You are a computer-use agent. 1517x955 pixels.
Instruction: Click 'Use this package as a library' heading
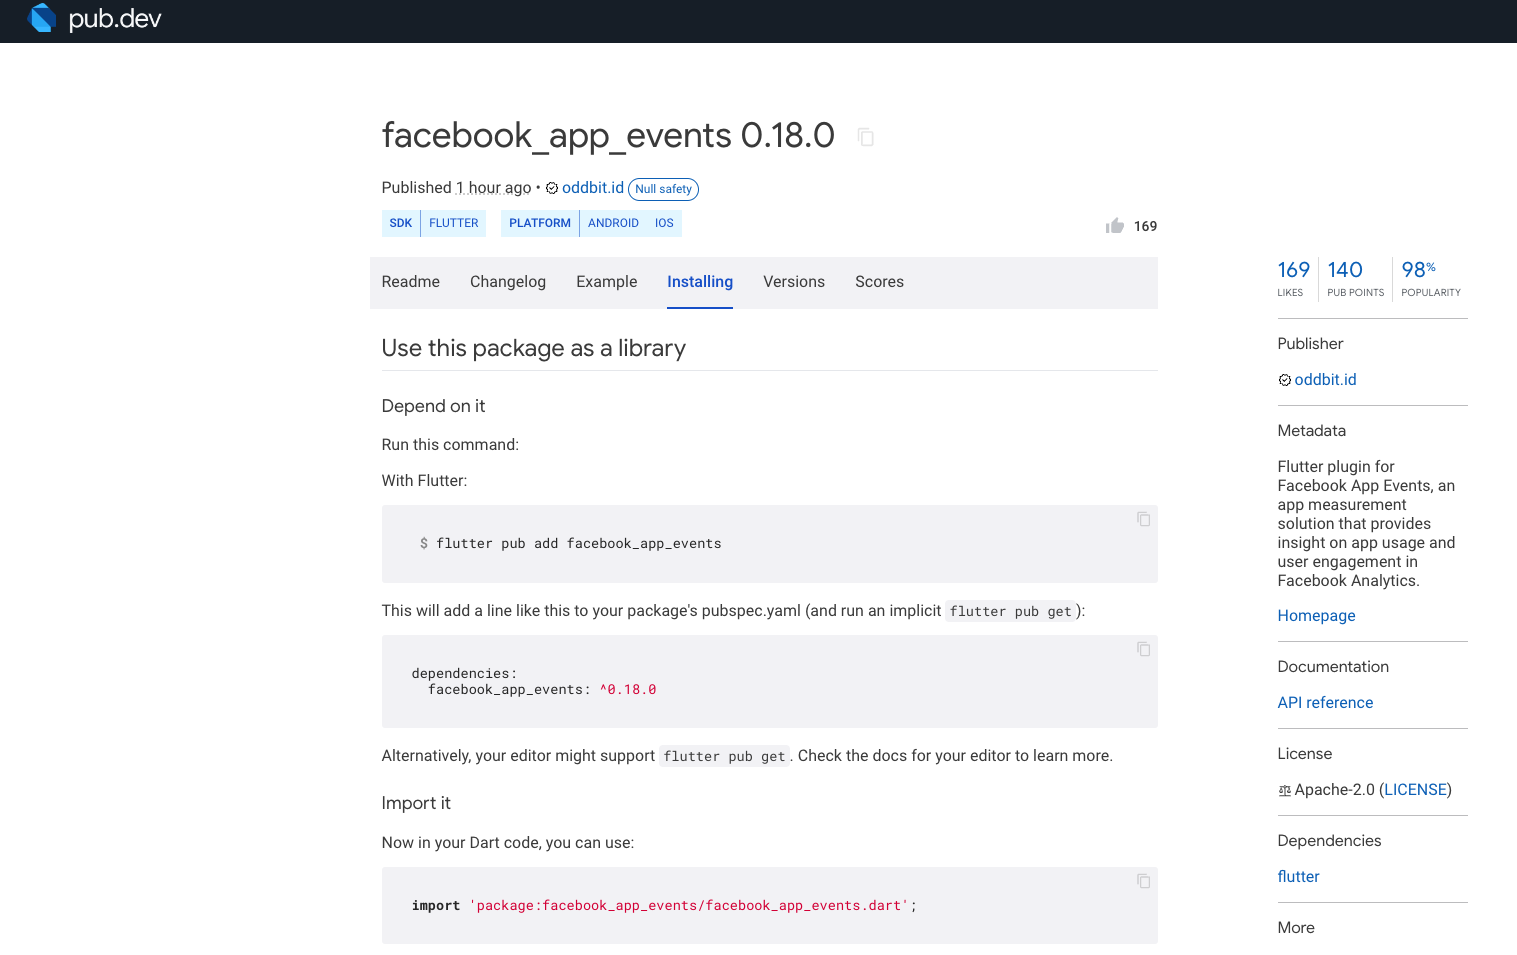coord(534,348)
